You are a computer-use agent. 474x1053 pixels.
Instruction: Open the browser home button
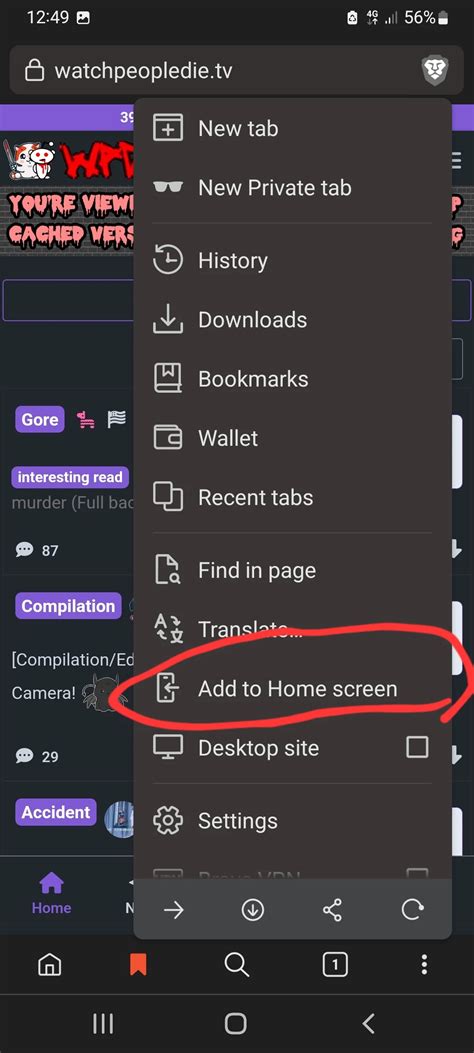pyautogui.click(x=50, y=965)
